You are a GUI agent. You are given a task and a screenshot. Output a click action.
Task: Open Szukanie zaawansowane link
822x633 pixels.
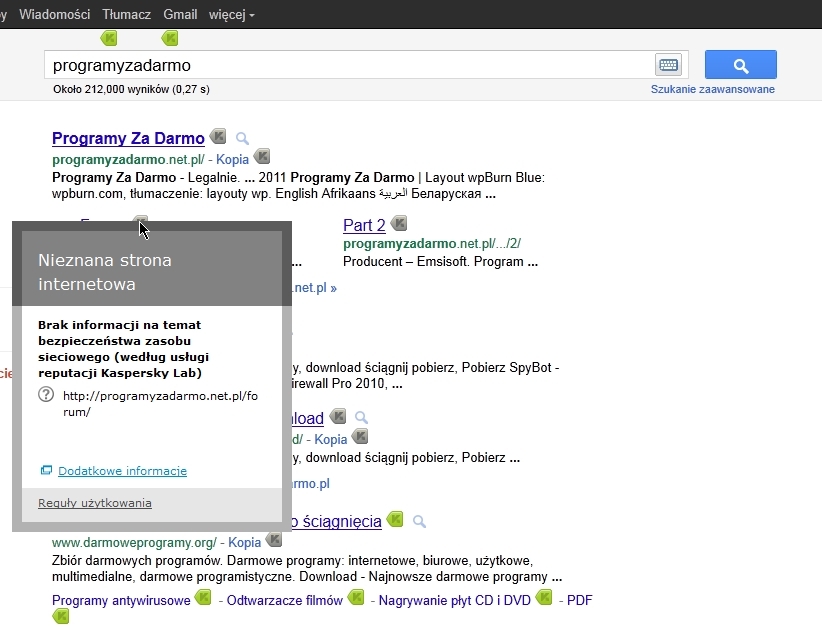(712, 89)
